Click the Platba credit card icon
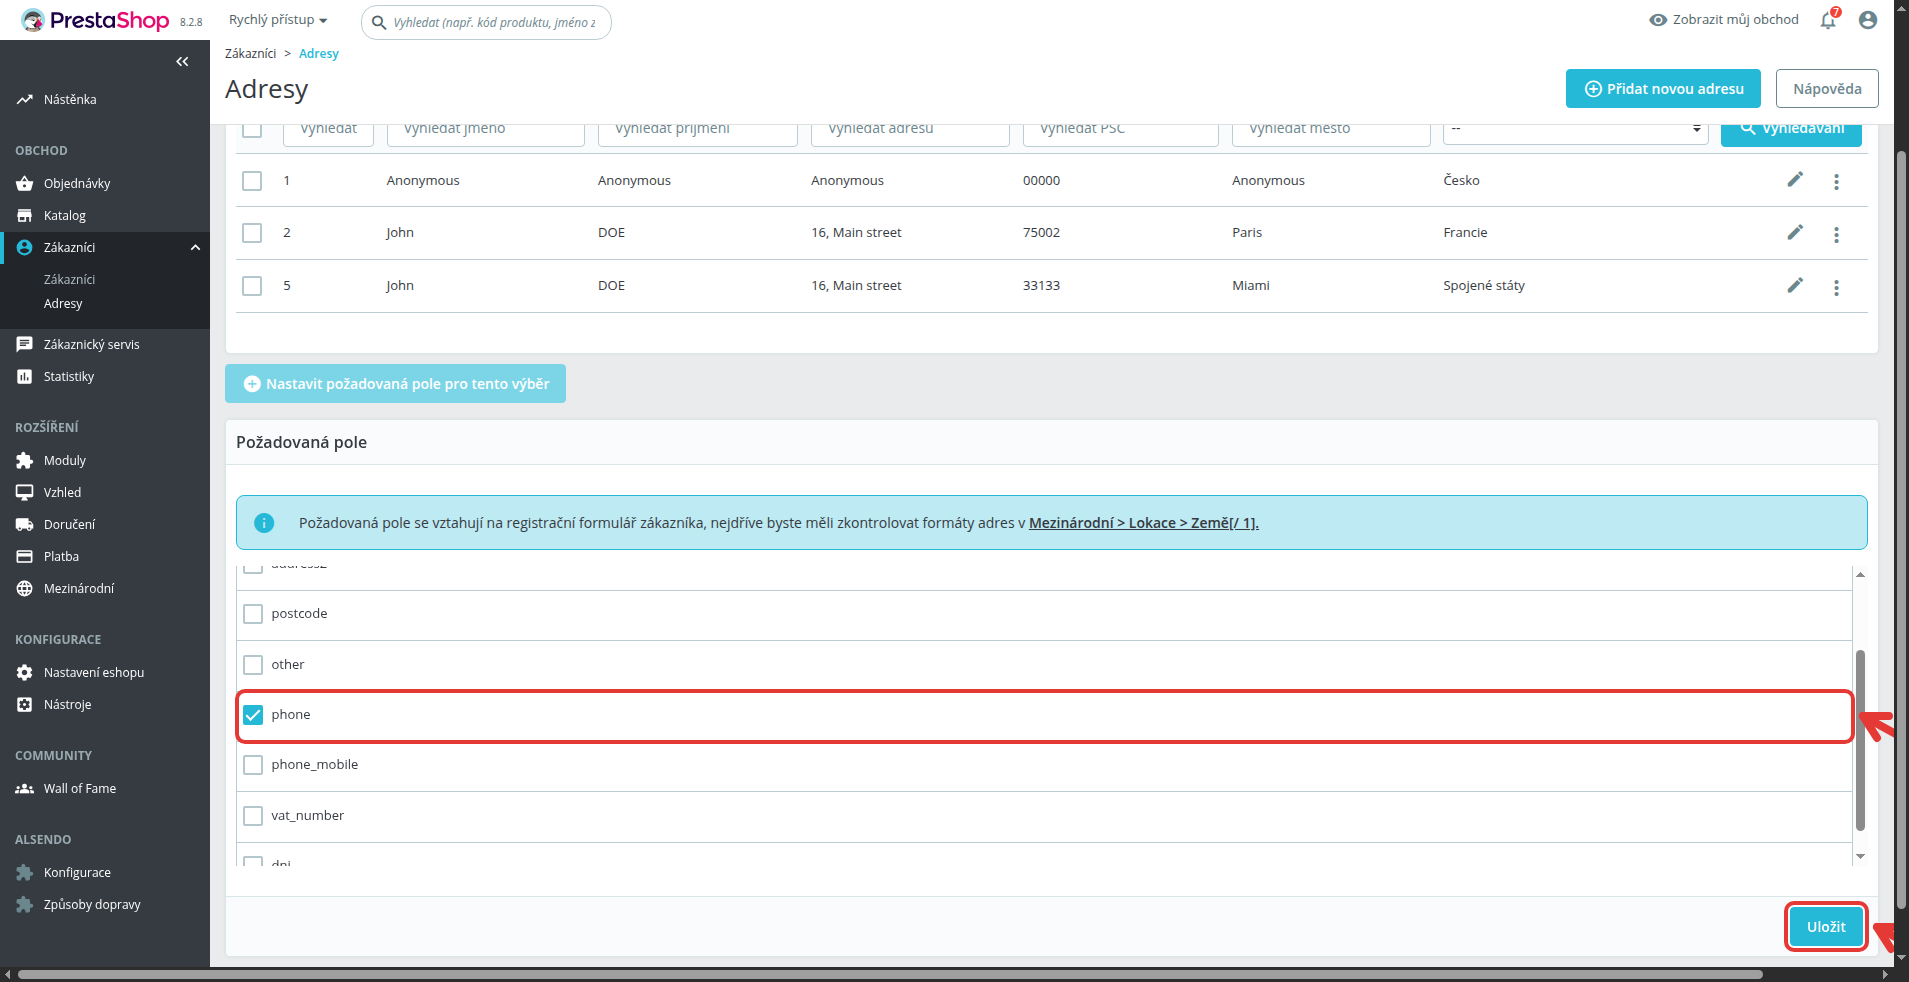This screenshot has height=982, width=1909. point(25,556)
